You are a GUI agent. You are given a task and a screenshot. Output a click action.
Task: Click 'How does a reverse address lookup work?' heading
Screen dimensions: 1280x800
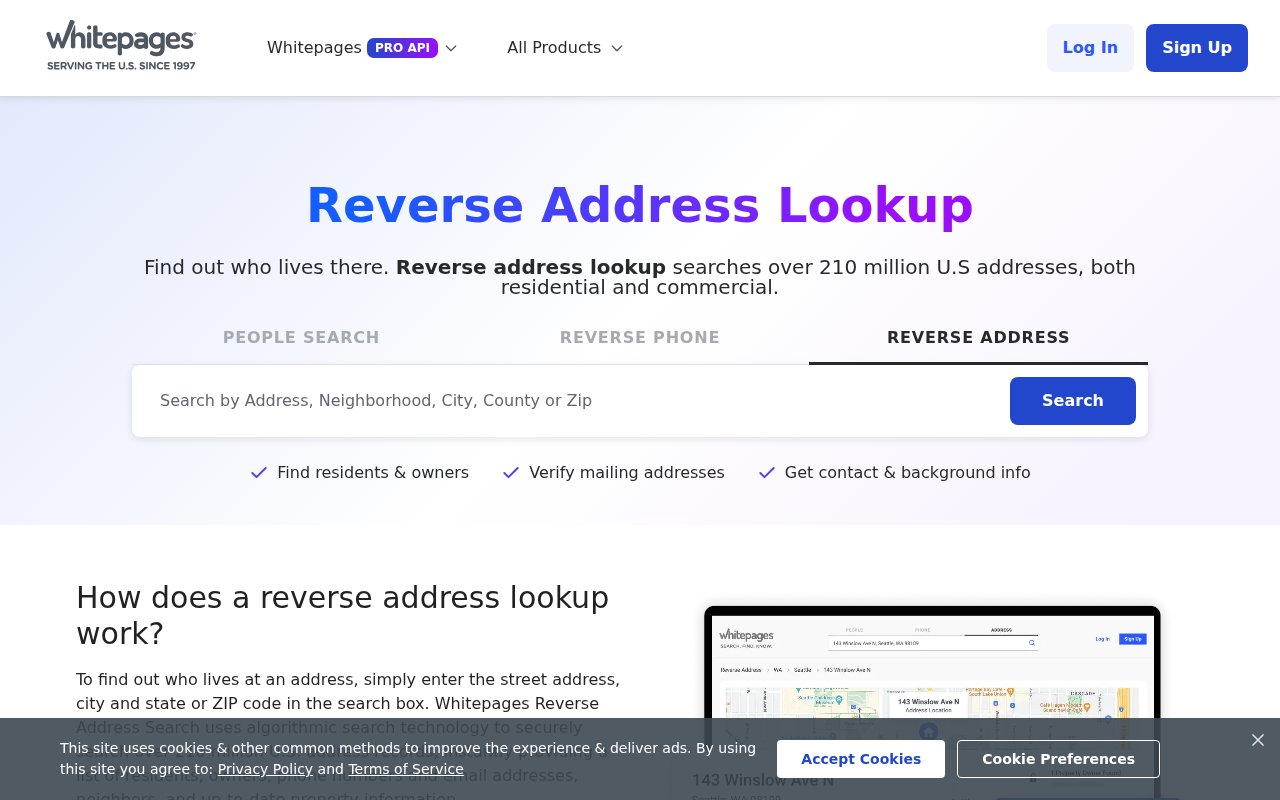point(343,615)
